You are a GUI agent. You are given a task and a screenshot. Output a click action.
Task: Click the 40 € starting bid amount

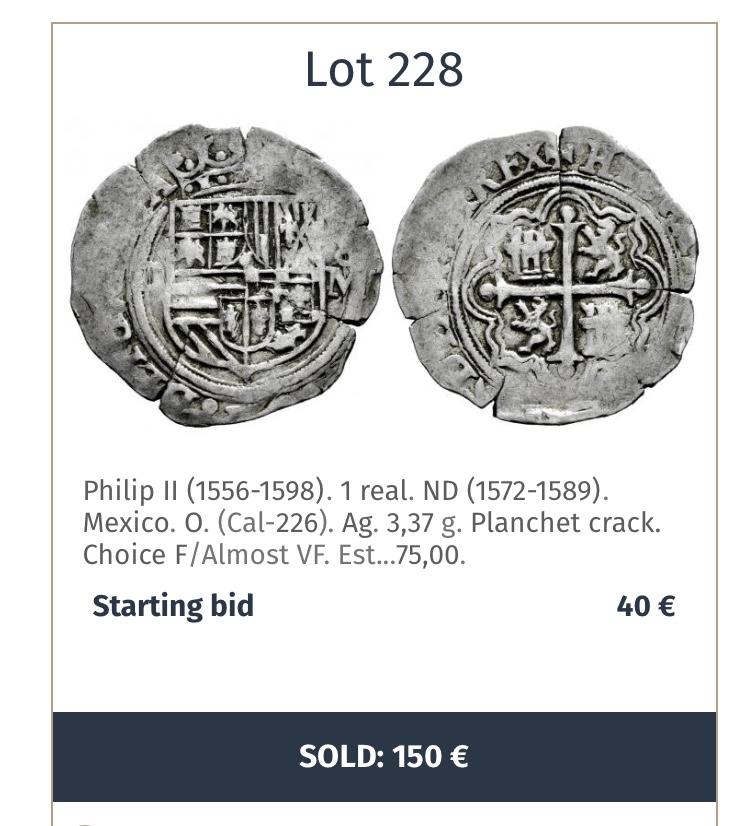point(646,606)
